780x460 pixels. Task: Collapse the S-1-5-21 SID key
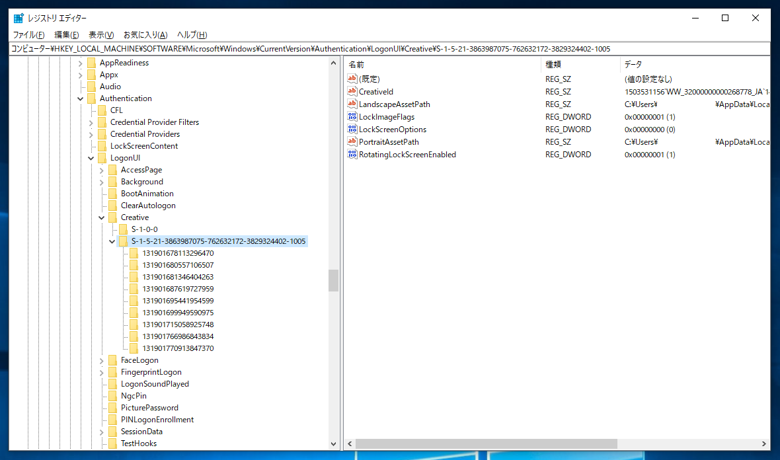click(x=112, y=242)
